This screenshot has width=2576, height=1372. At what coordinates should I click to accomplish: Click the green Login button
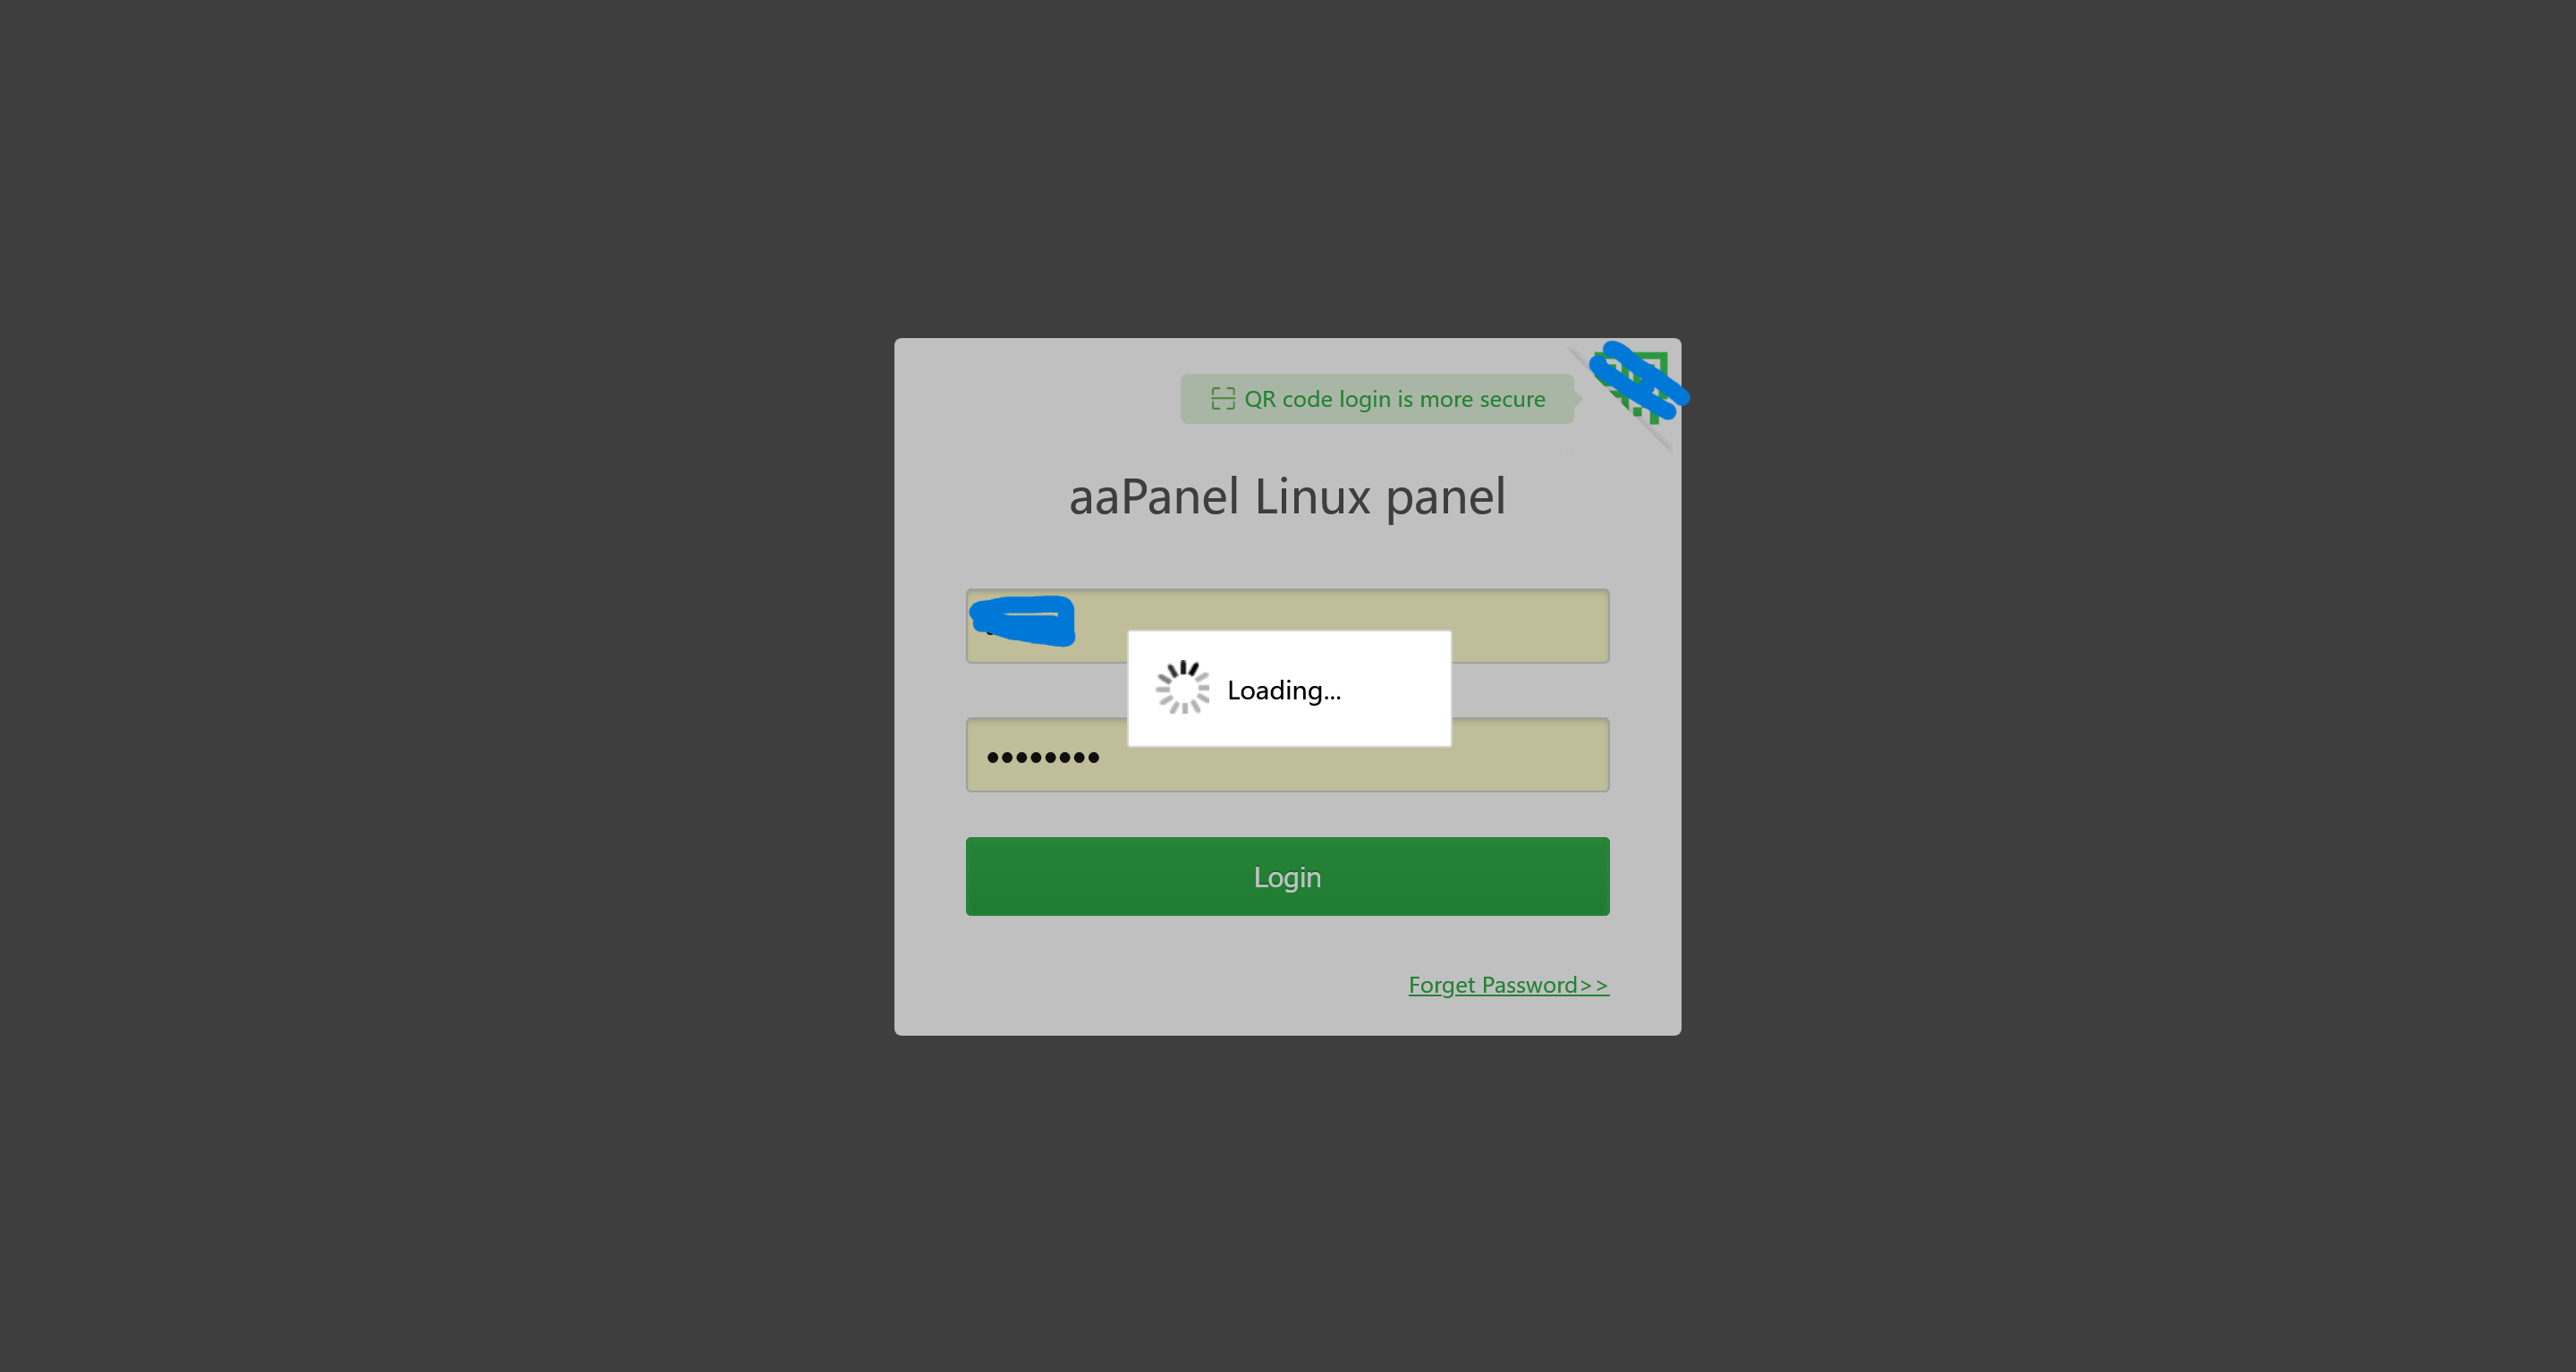(1287, 876)
